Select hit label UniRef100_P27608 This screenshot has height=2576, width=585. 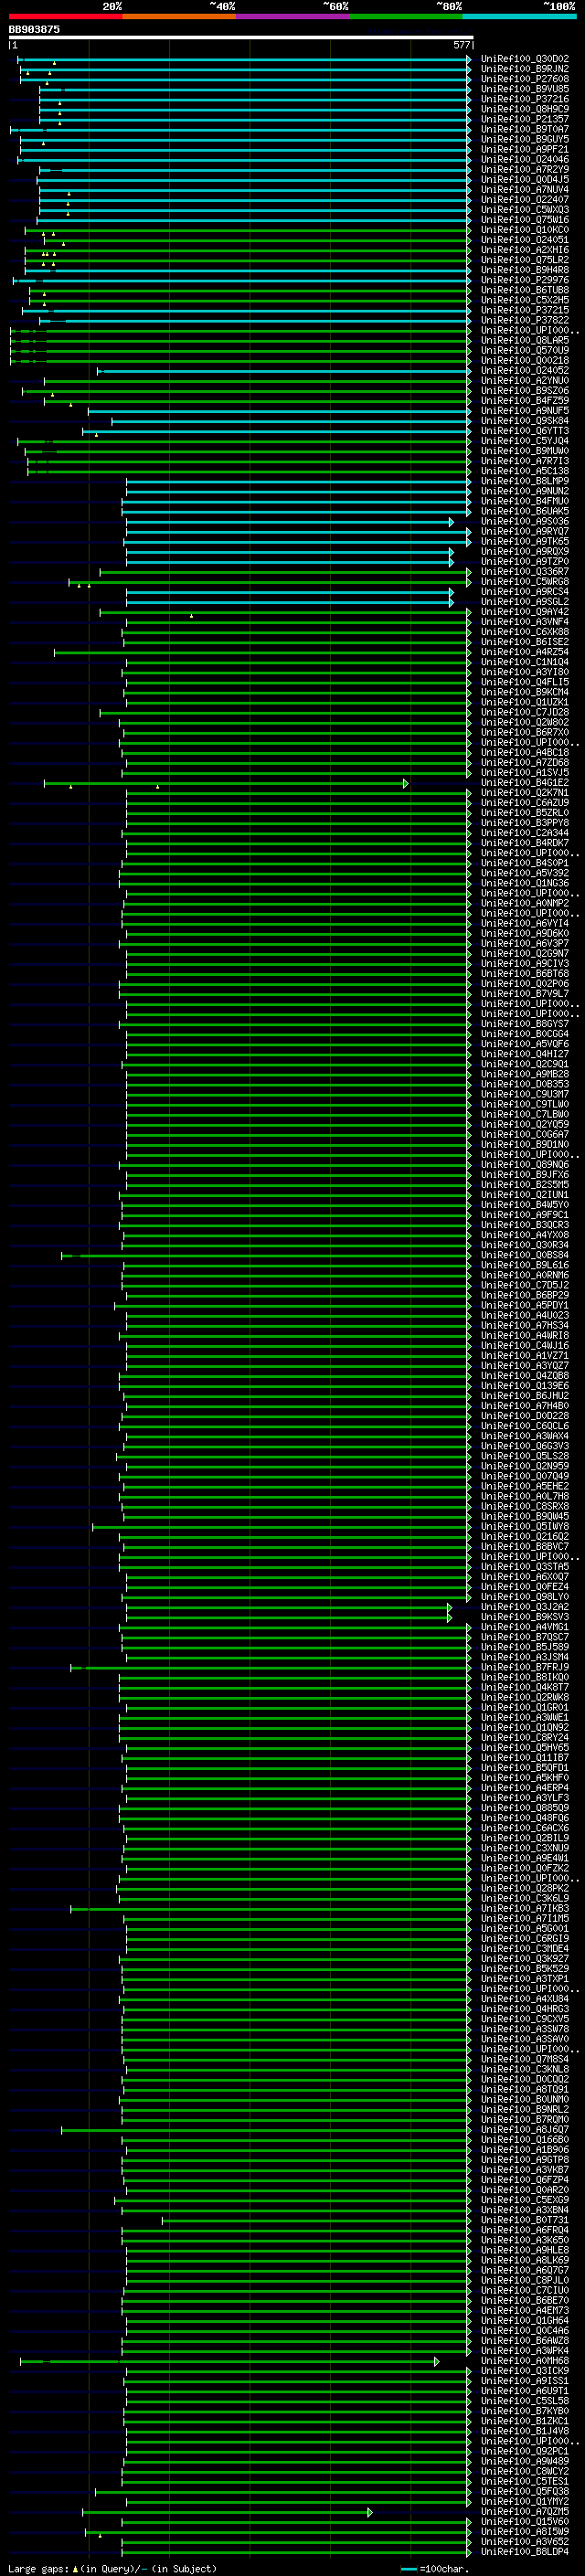524,79
